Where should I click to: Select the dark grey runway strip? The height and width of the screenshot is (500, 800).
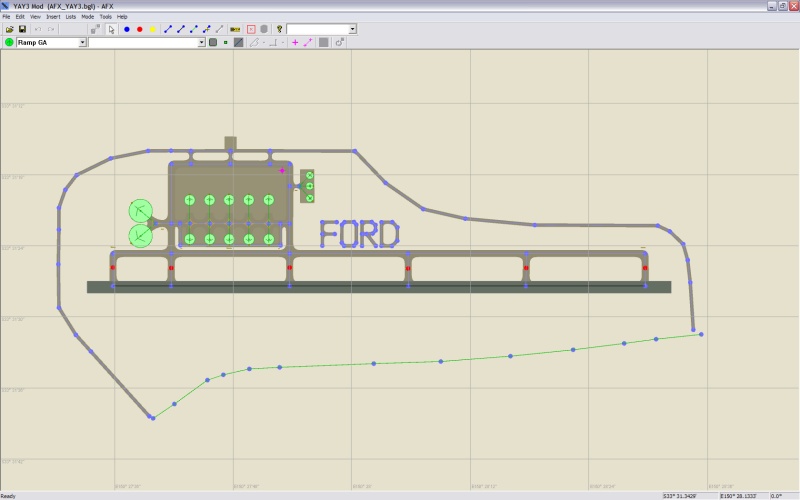tap(379, 287)
